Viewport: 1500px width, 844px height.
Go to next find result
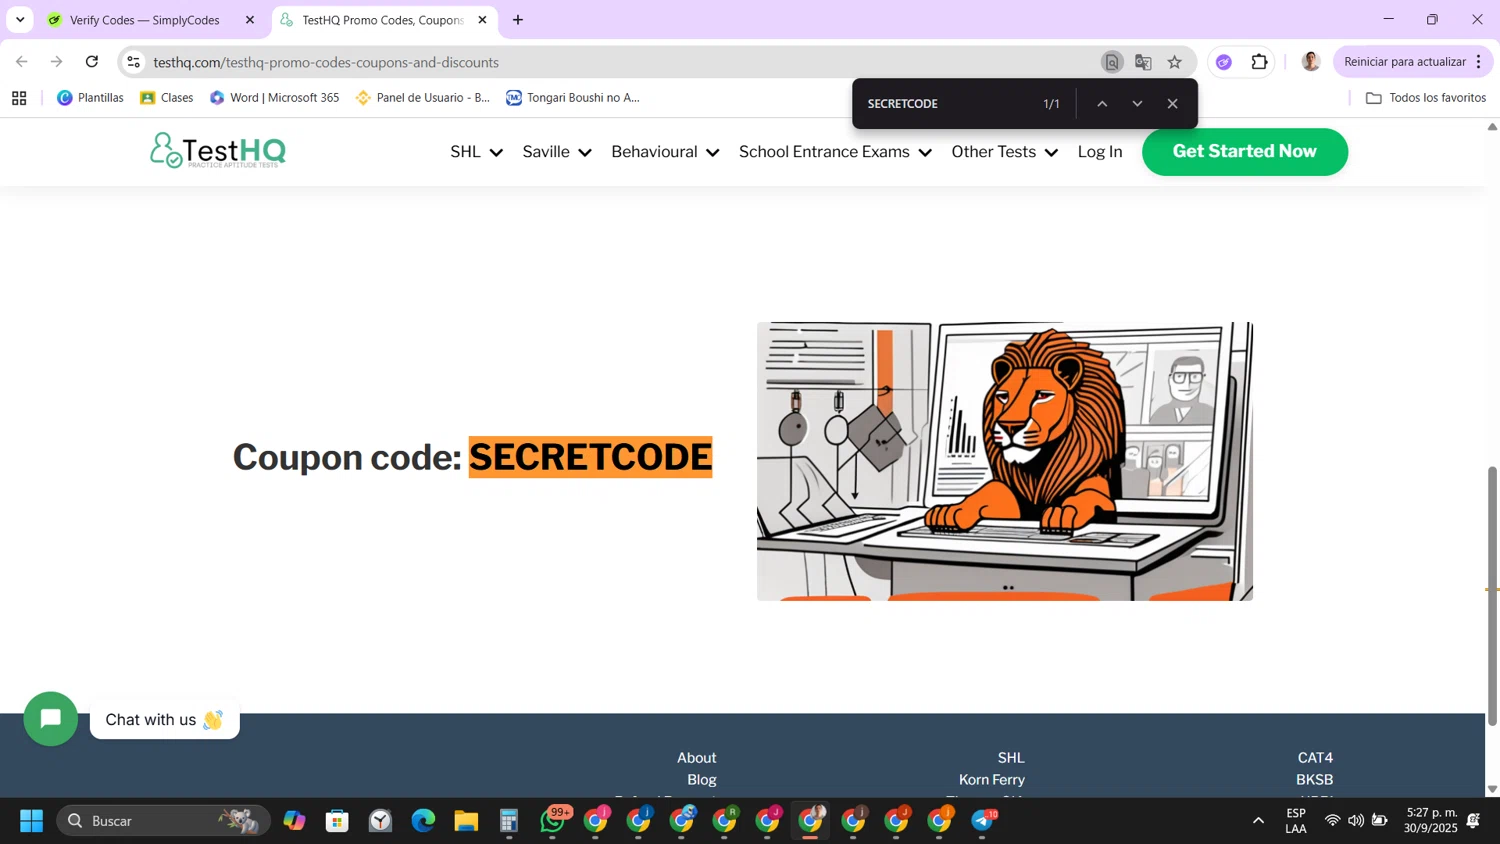pos(1137,104)
